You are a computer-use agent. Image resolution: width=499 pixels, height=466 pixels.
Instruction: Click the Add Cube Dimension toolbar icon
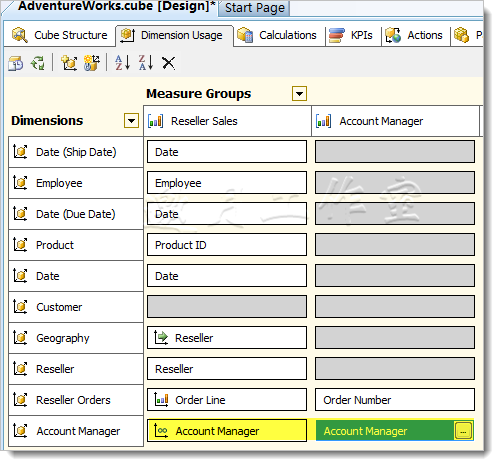[x=69, y=63]
